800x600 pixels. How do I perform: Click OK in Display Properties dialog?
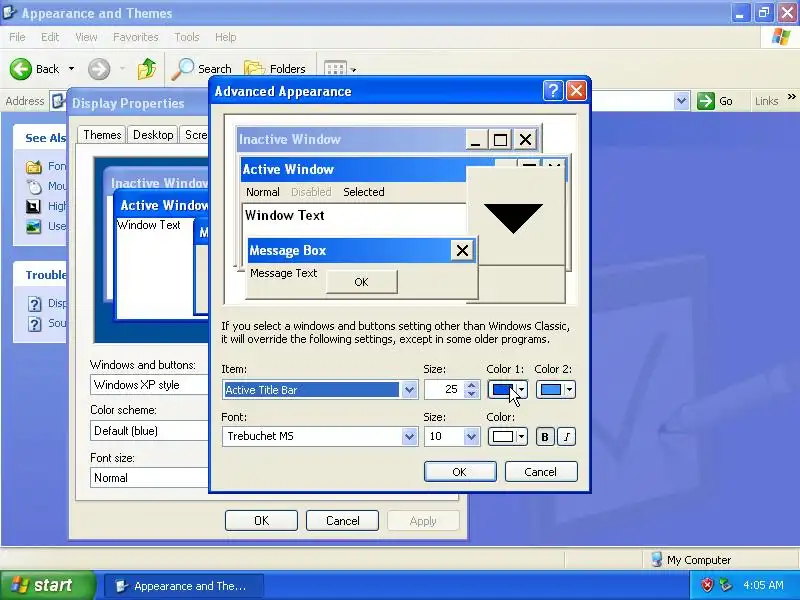click(x=261, y=521)
